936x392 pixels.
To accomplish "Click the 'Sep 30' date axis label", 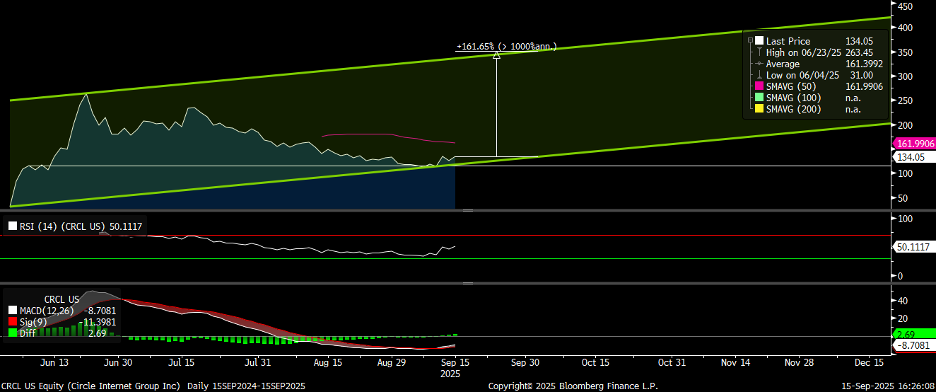I will [526, 363].
